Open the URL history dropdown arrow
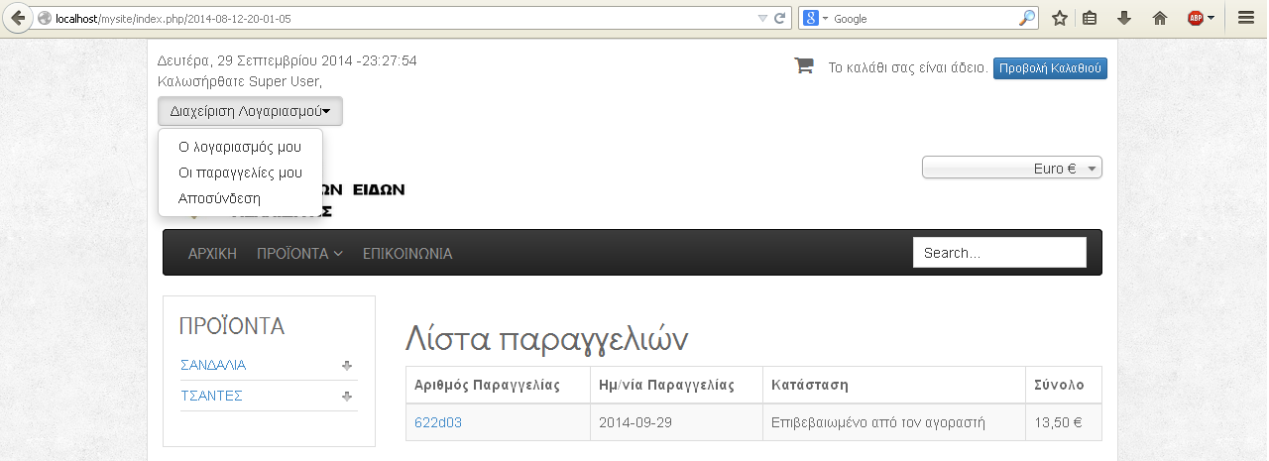The height and width of the screenshot is (461, 1269). (763, 18)
